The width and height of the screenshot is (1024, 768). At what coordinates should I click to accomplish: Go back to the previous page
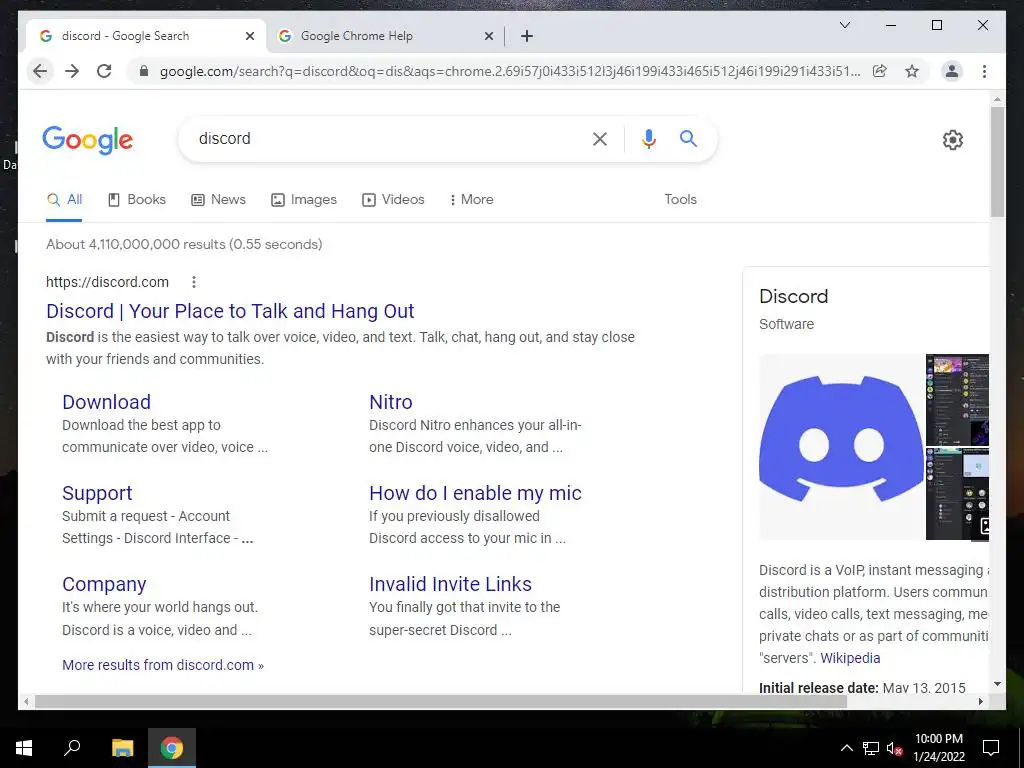click(x=40, y=71)
